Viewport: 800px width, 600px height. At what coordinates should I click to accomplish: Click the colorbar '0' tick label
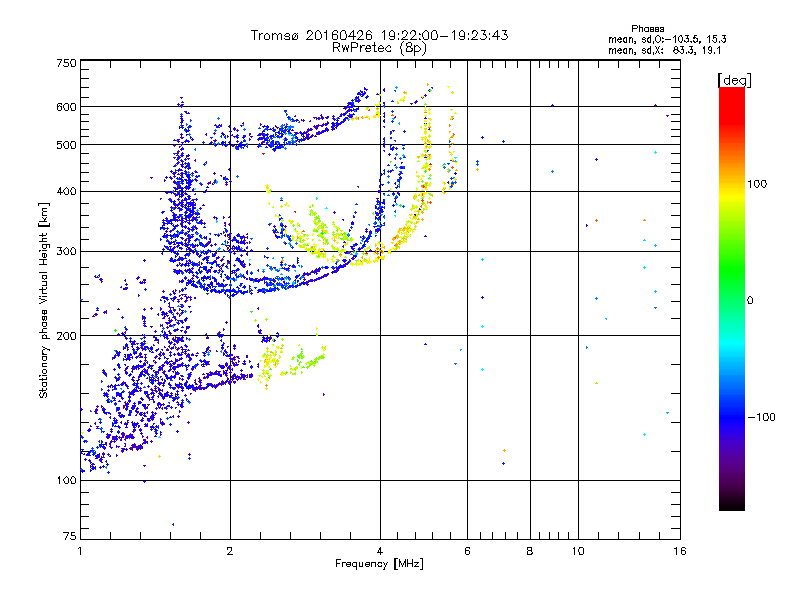750,300
